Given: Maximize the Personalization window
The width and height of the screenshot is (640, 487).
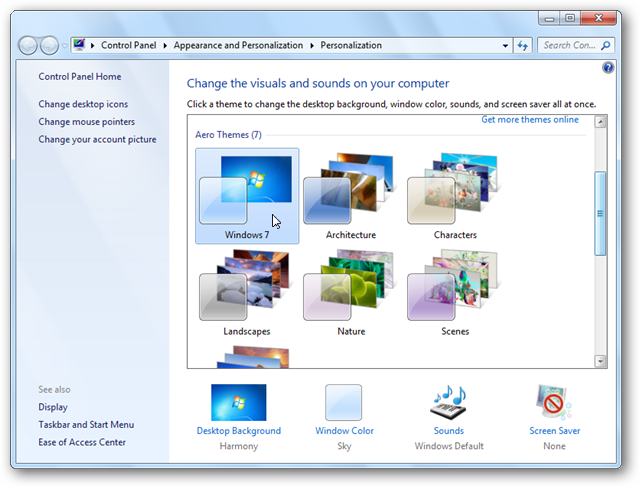Looking at the screenshot, I should [570, 18].
